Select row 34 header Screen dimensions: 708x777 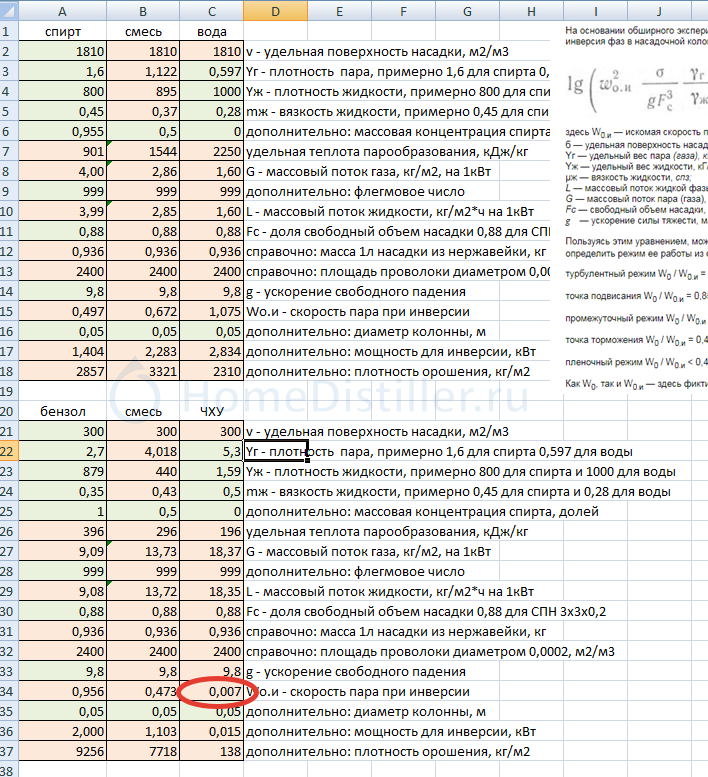pyautogui.click(x=9, y=691)
